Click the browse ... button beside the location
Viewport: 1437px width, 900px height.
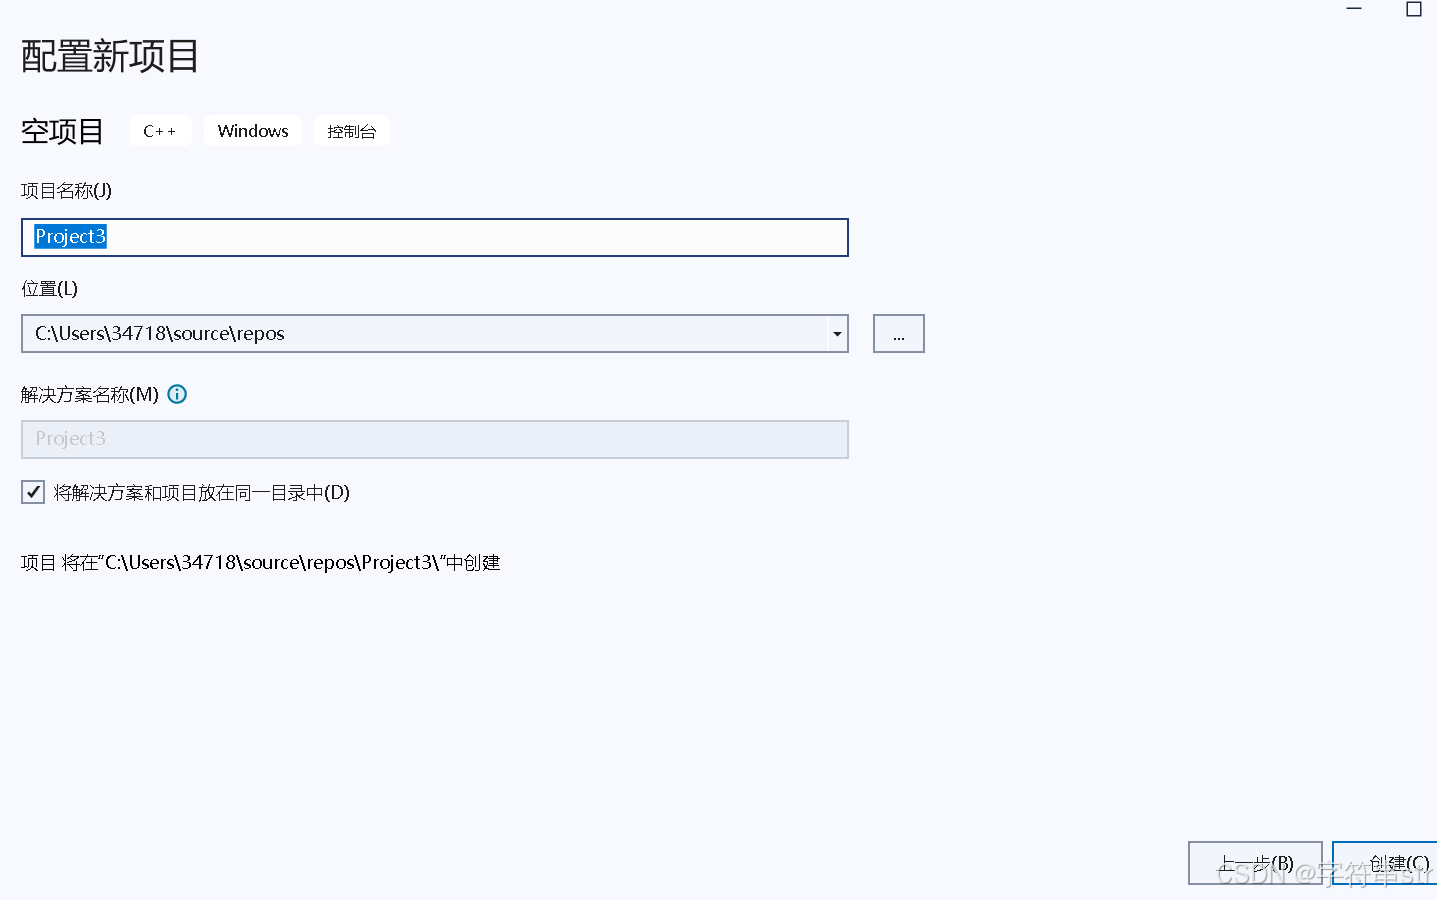click(897, 333)
